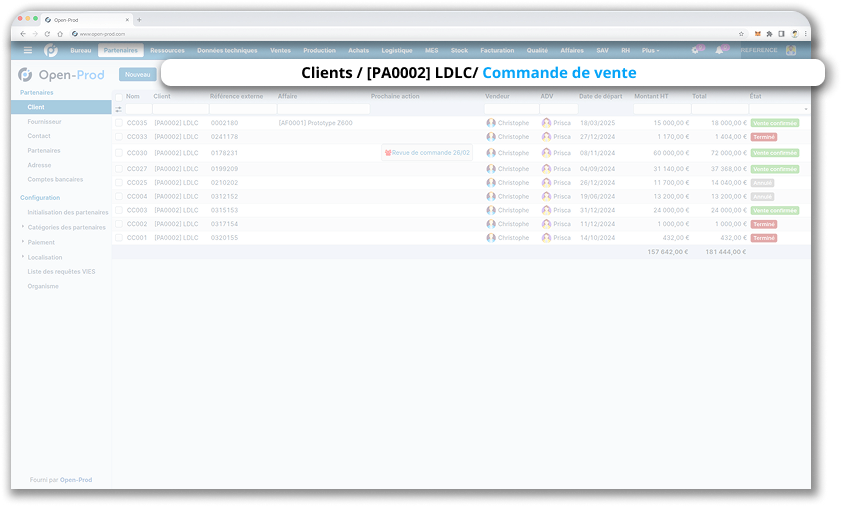The width and height of the screenshot is (842, 506).
Task: Open the Chrome profile avatar icon
Action: (794, 34)
